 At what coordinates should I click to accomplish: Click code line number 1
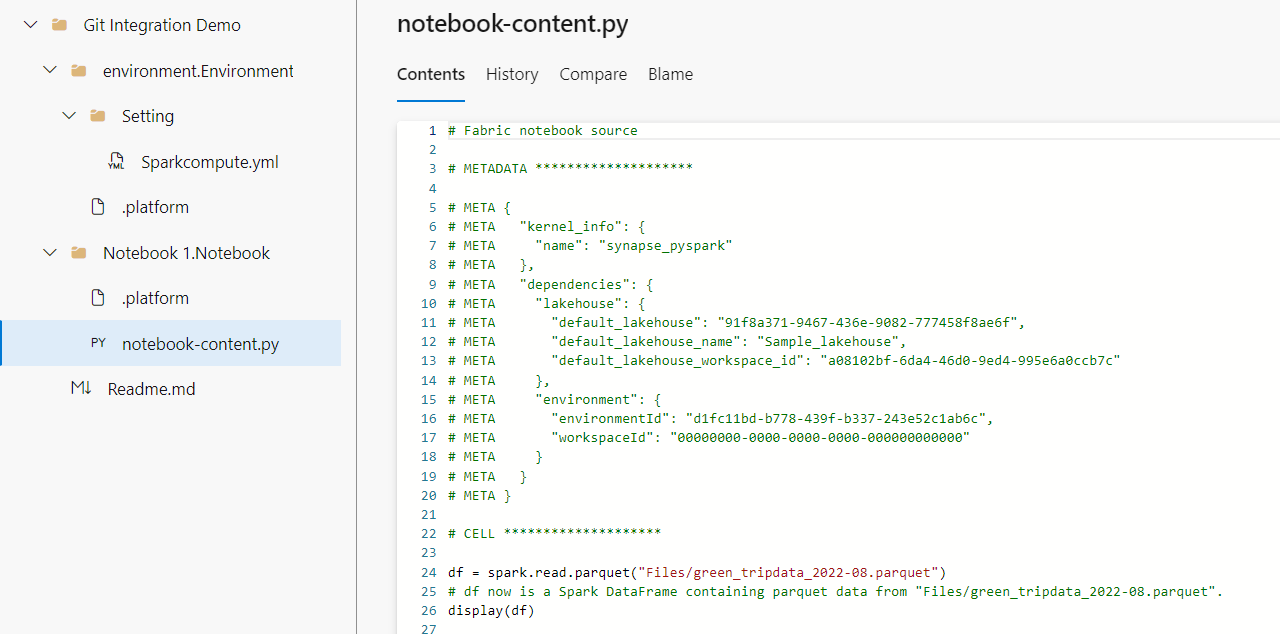point(432,131)
